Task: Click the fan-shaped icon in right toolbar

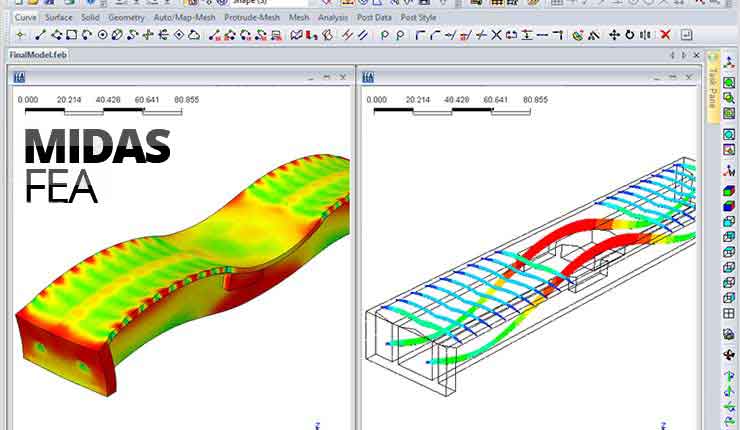Action: 729,355
